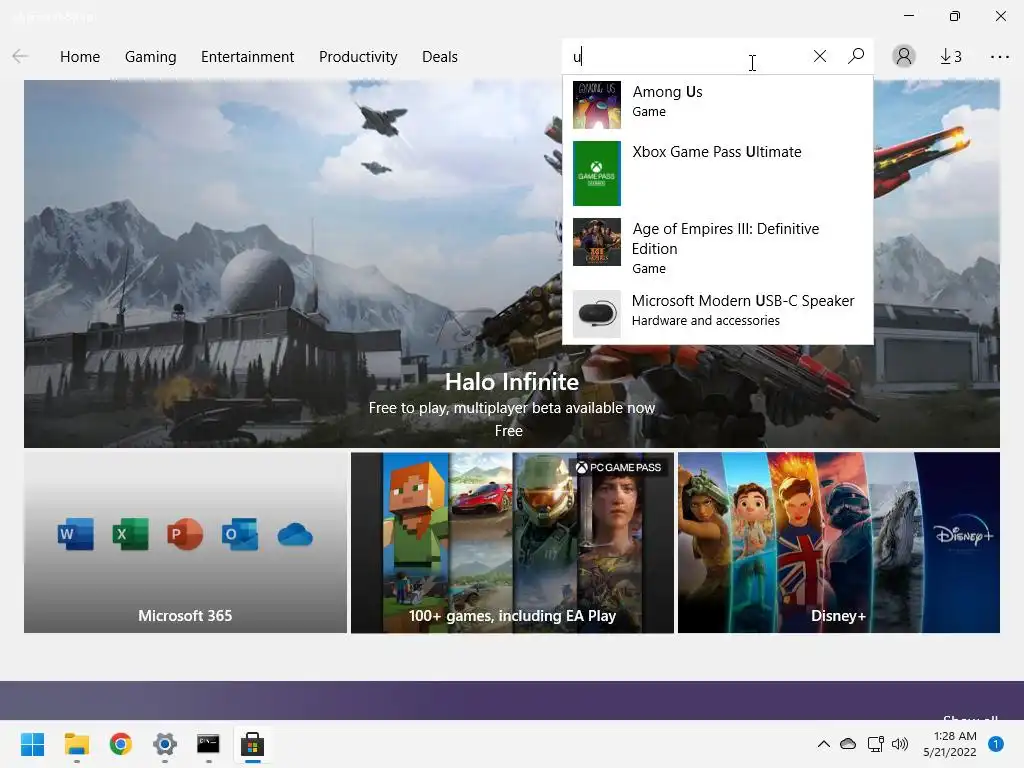Open the Halo Infinite banner title

[512, 382]
